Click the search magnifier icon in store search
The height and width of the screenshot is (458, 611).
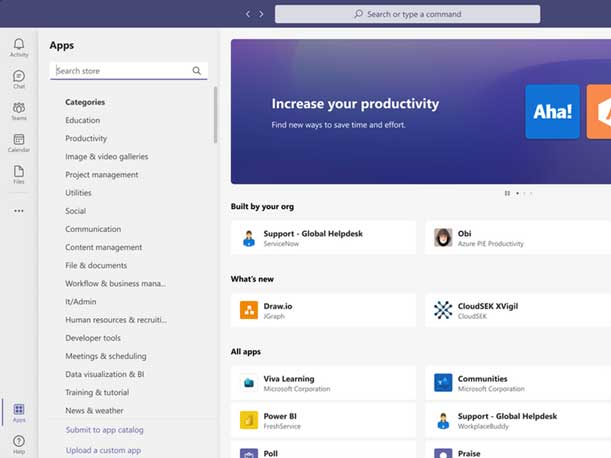point(197,71)
